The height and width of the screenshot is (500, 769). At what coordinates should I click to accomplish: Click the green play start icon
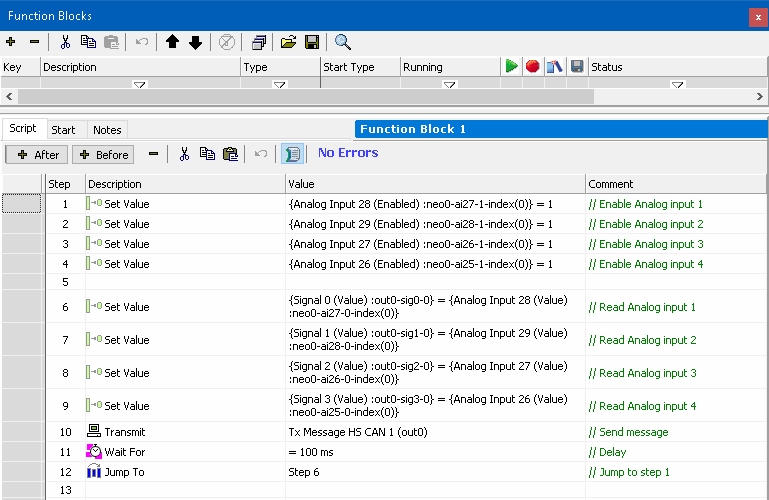pyautogui.click(x=512, y=67)
